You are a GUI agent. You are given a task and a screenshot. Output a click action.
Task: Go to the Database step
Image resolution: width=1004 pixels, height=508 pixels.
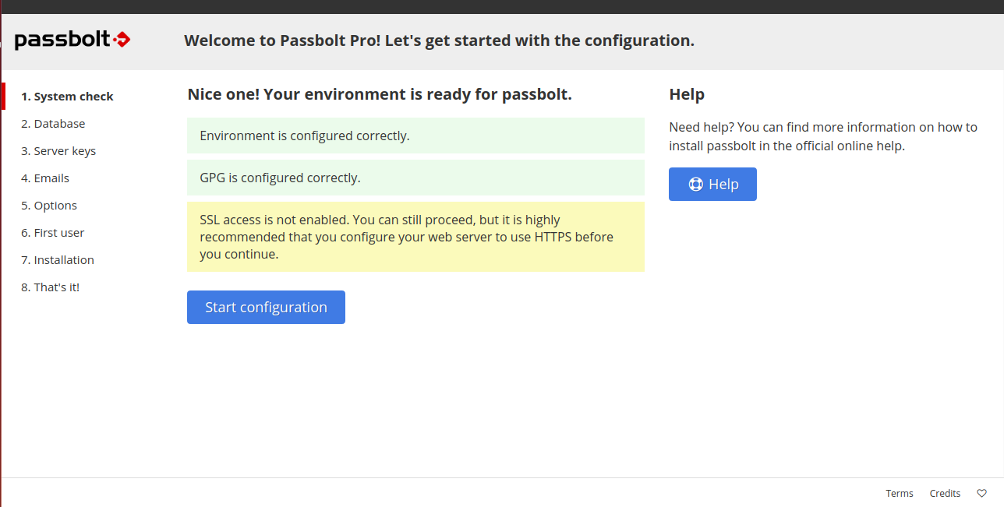click(x=53, y=124)
